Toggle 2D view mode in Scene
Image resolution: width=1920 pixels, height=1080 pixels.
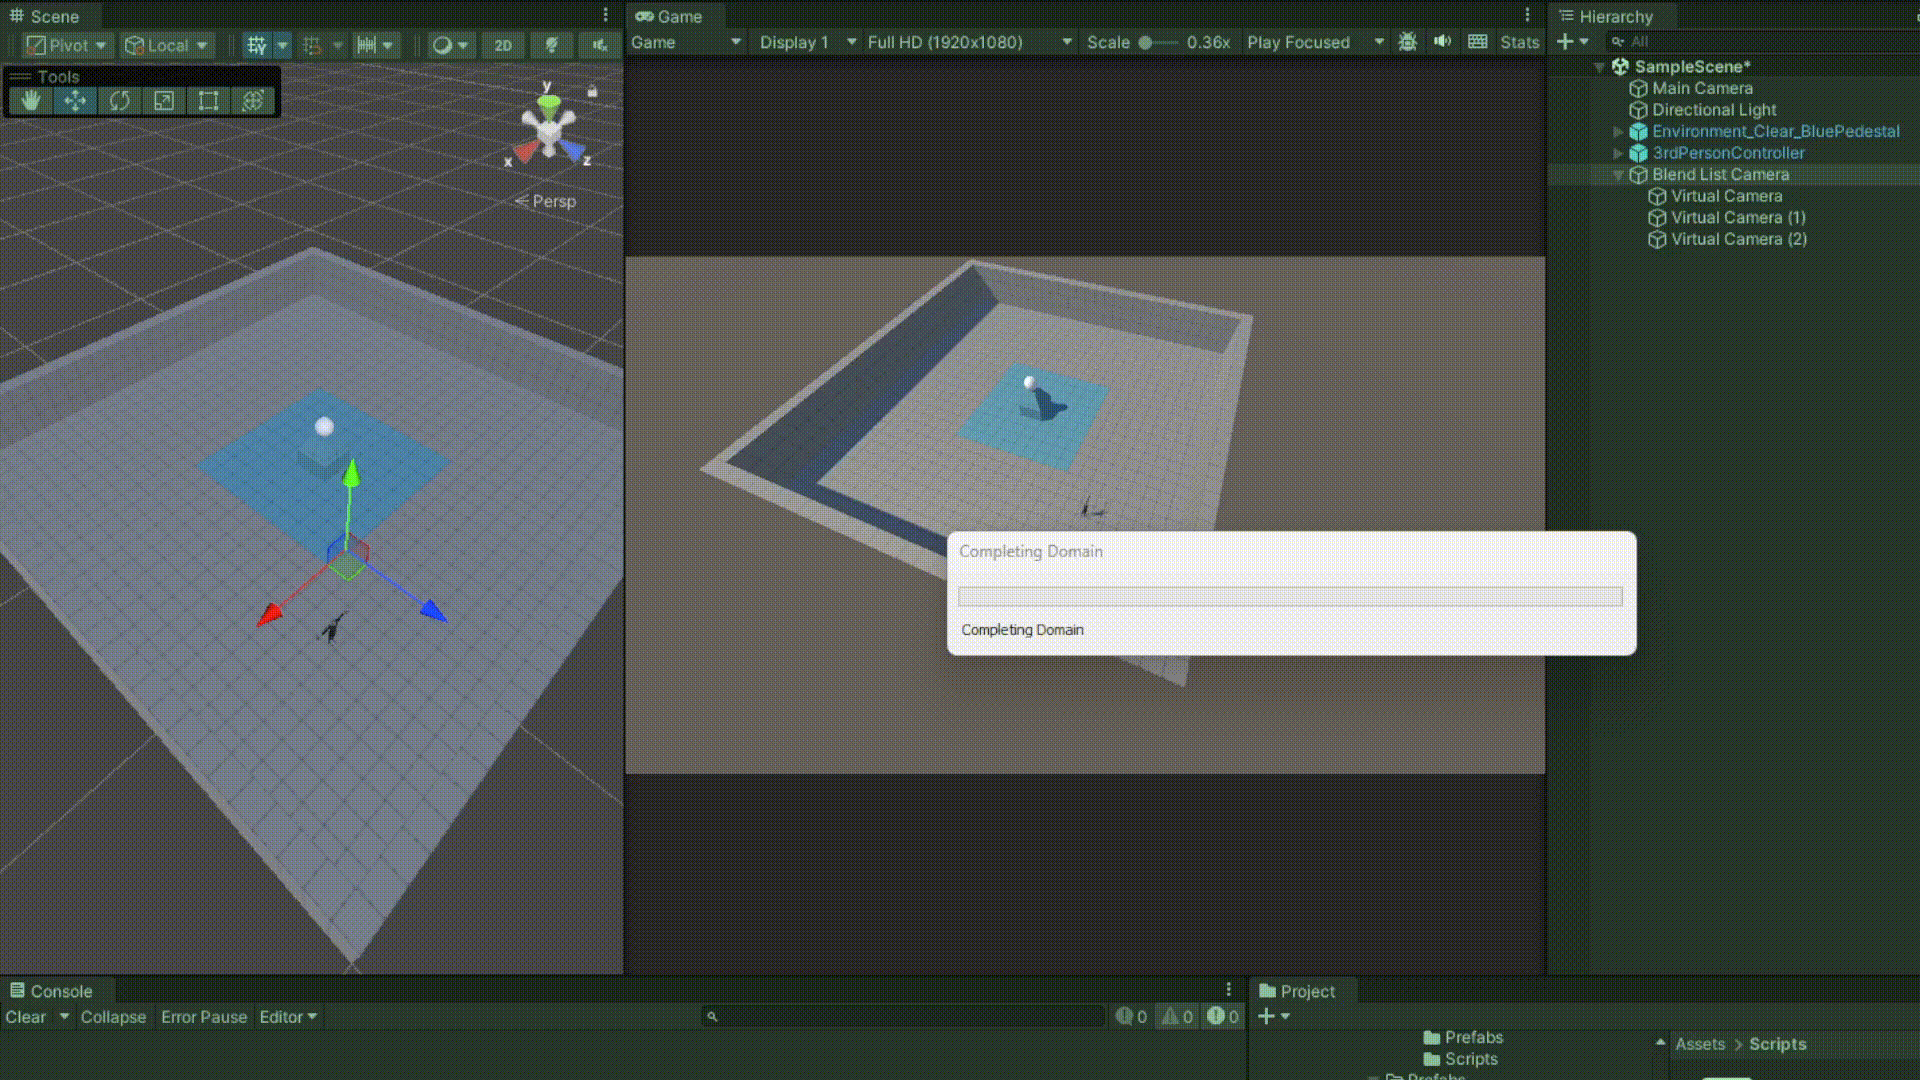[x=503, y=45]
